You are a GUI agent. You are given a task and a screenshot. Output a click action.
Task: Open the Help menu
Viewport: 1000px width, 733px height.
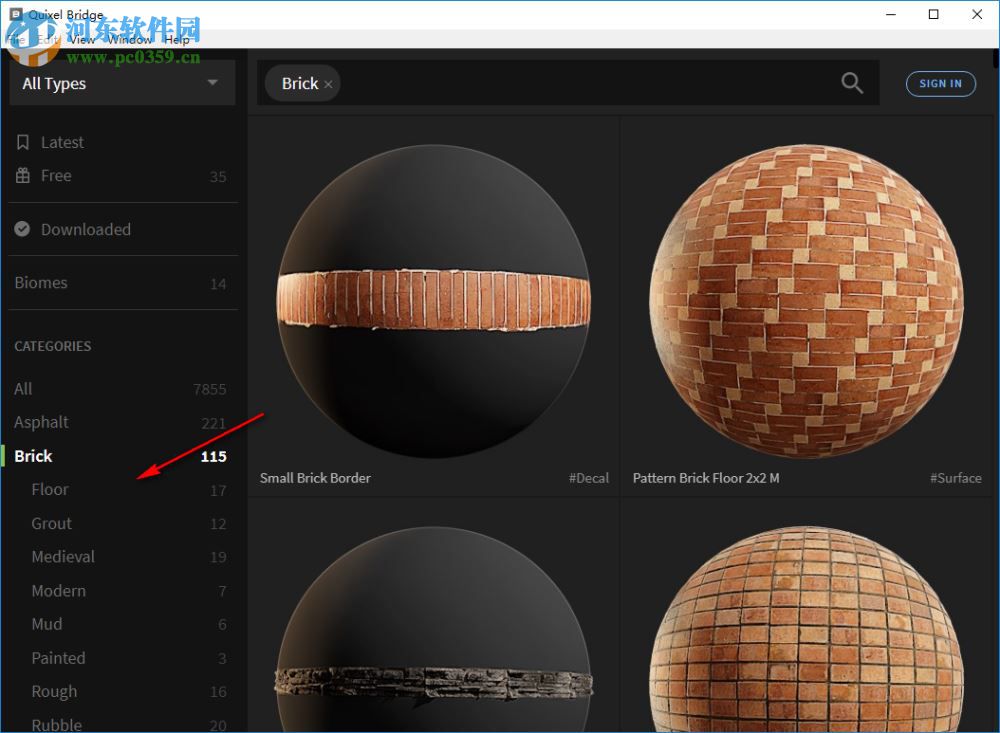point(177,40)
